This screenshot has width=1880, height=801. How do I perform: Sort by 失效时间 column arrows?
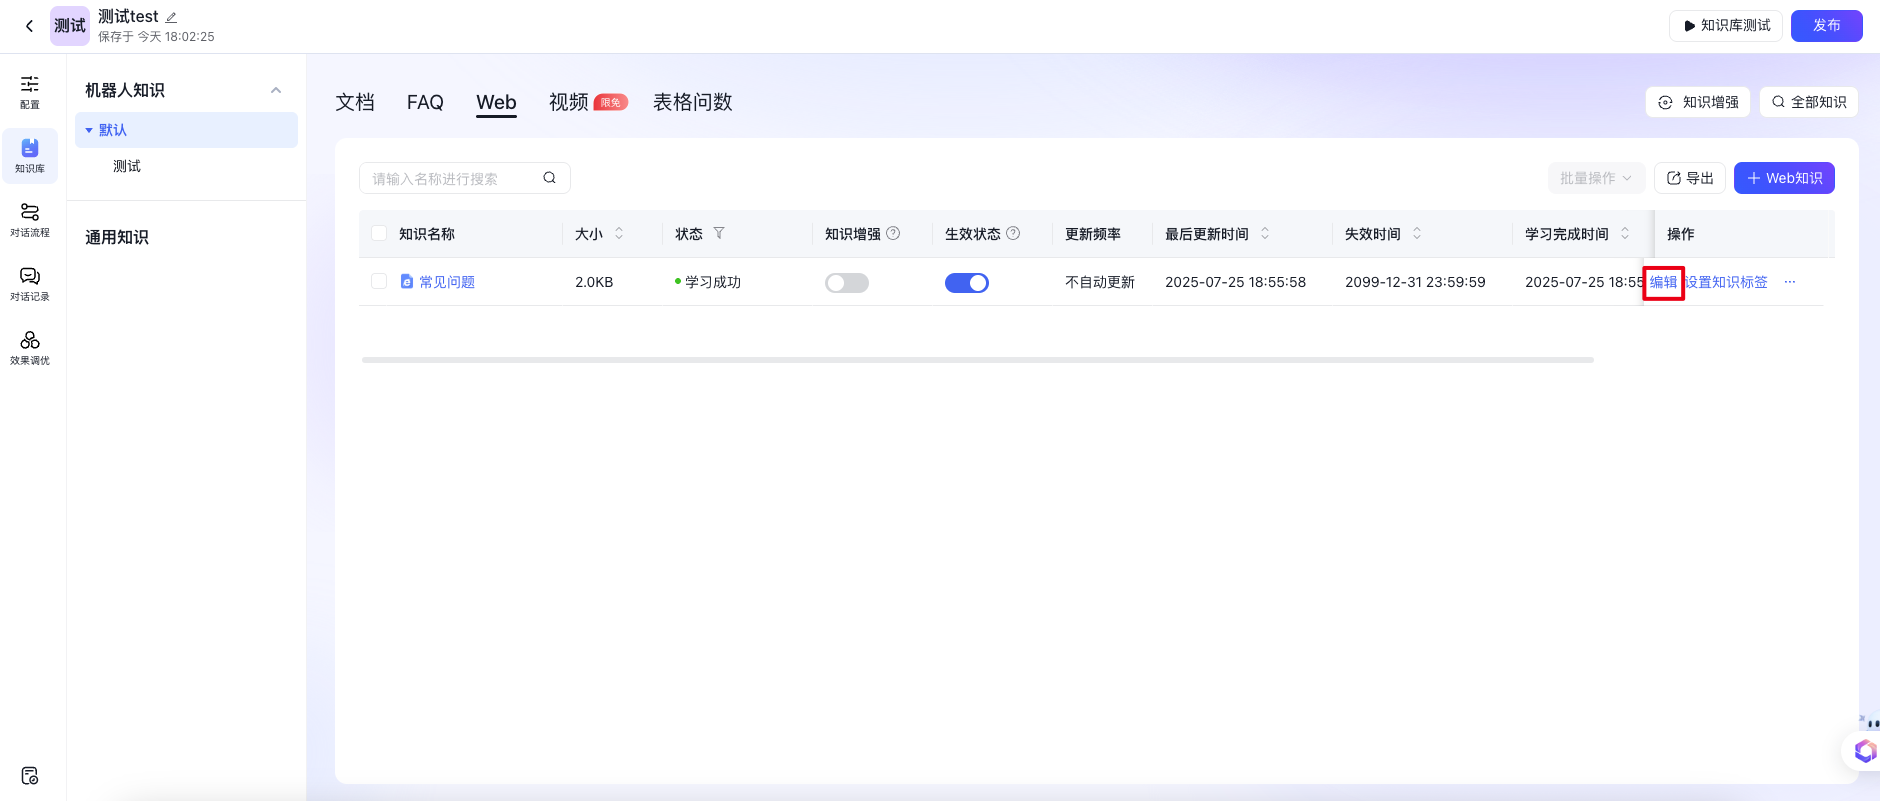pos(1417,233)
